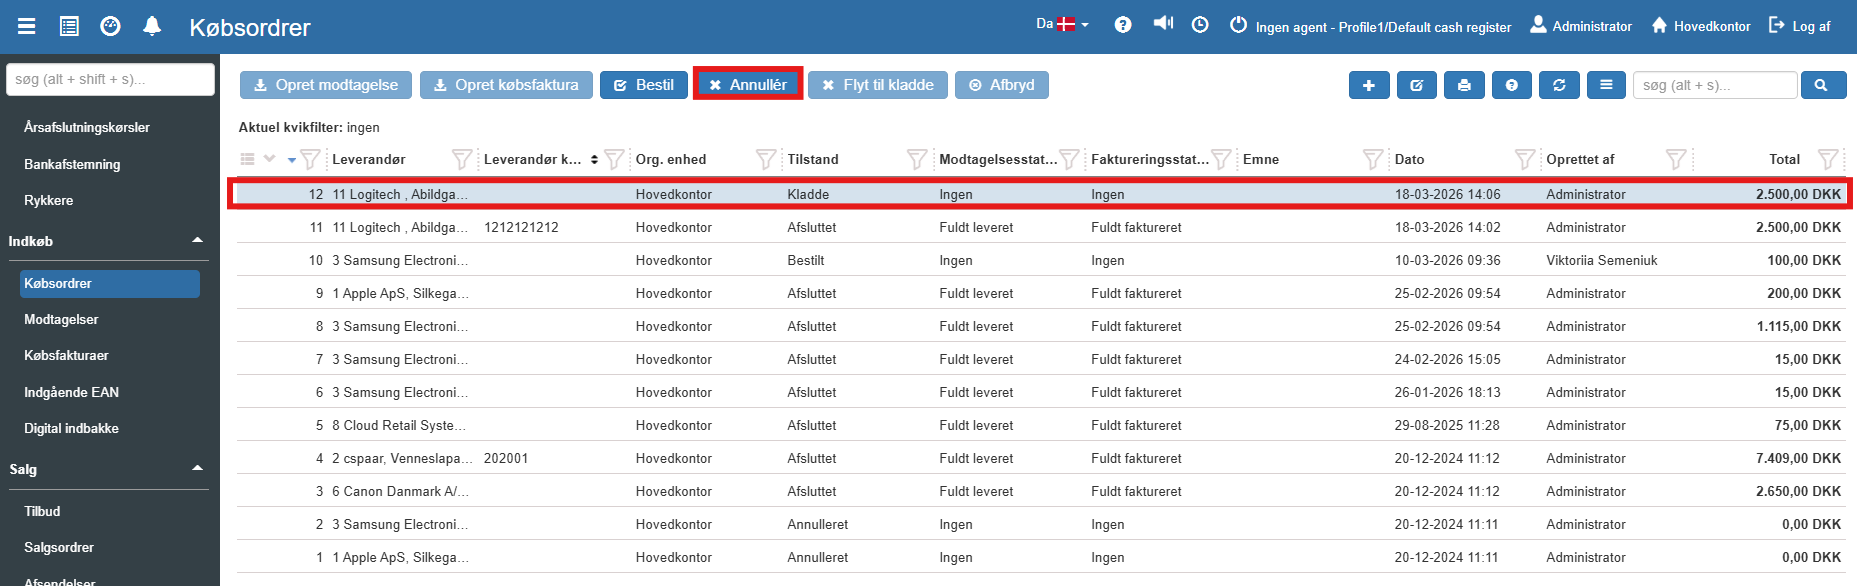The height and width of the screenshot is (586, 1857).
Task: Click the 7.409,00 DKK total cell
Action: click(x=1798, y=458)
